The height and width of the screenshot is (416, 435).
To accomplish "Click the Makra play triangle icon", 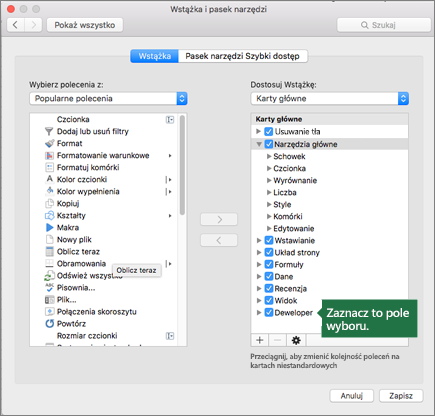I will tap(49, 227).
